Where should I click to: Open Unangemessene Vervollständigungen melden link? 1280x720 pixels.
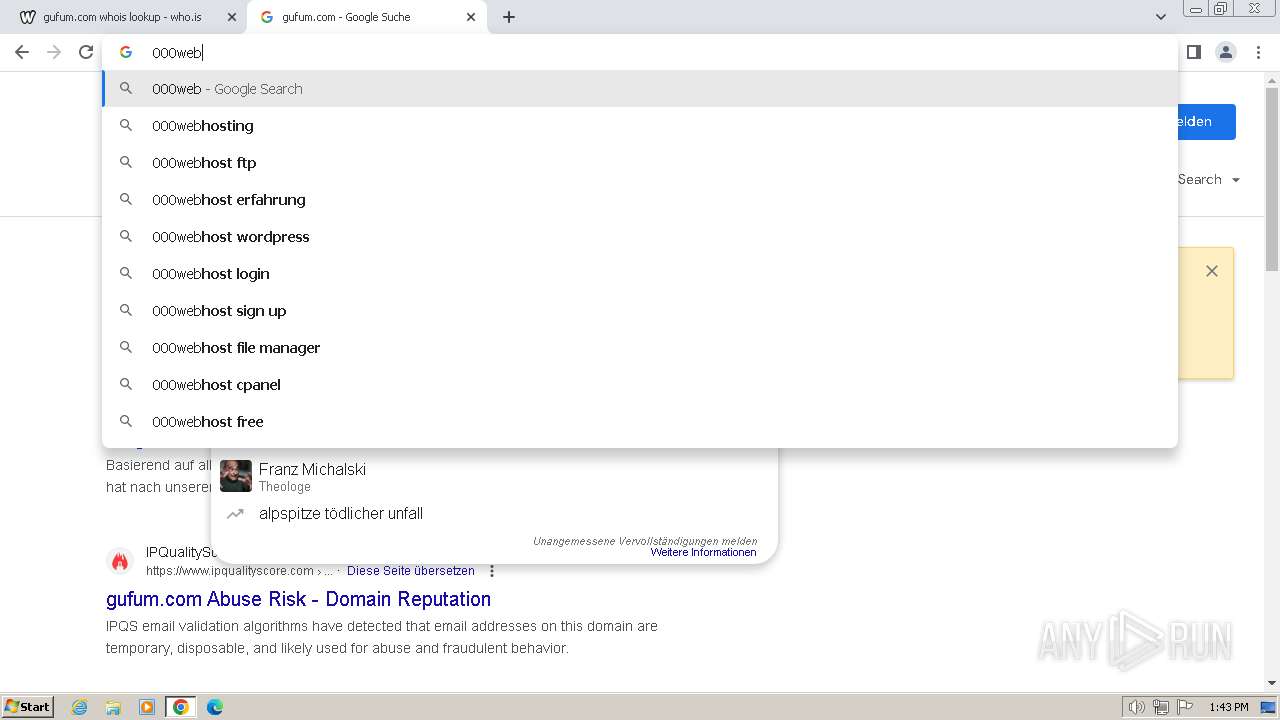(x=645, y=541)
